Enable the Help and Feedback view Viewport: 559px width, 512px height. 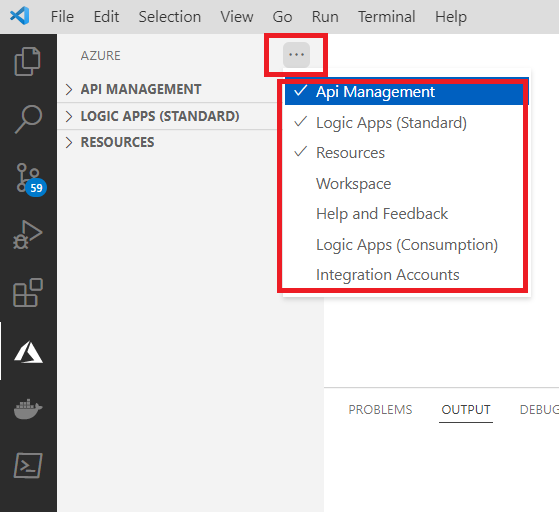coord(406,214)
